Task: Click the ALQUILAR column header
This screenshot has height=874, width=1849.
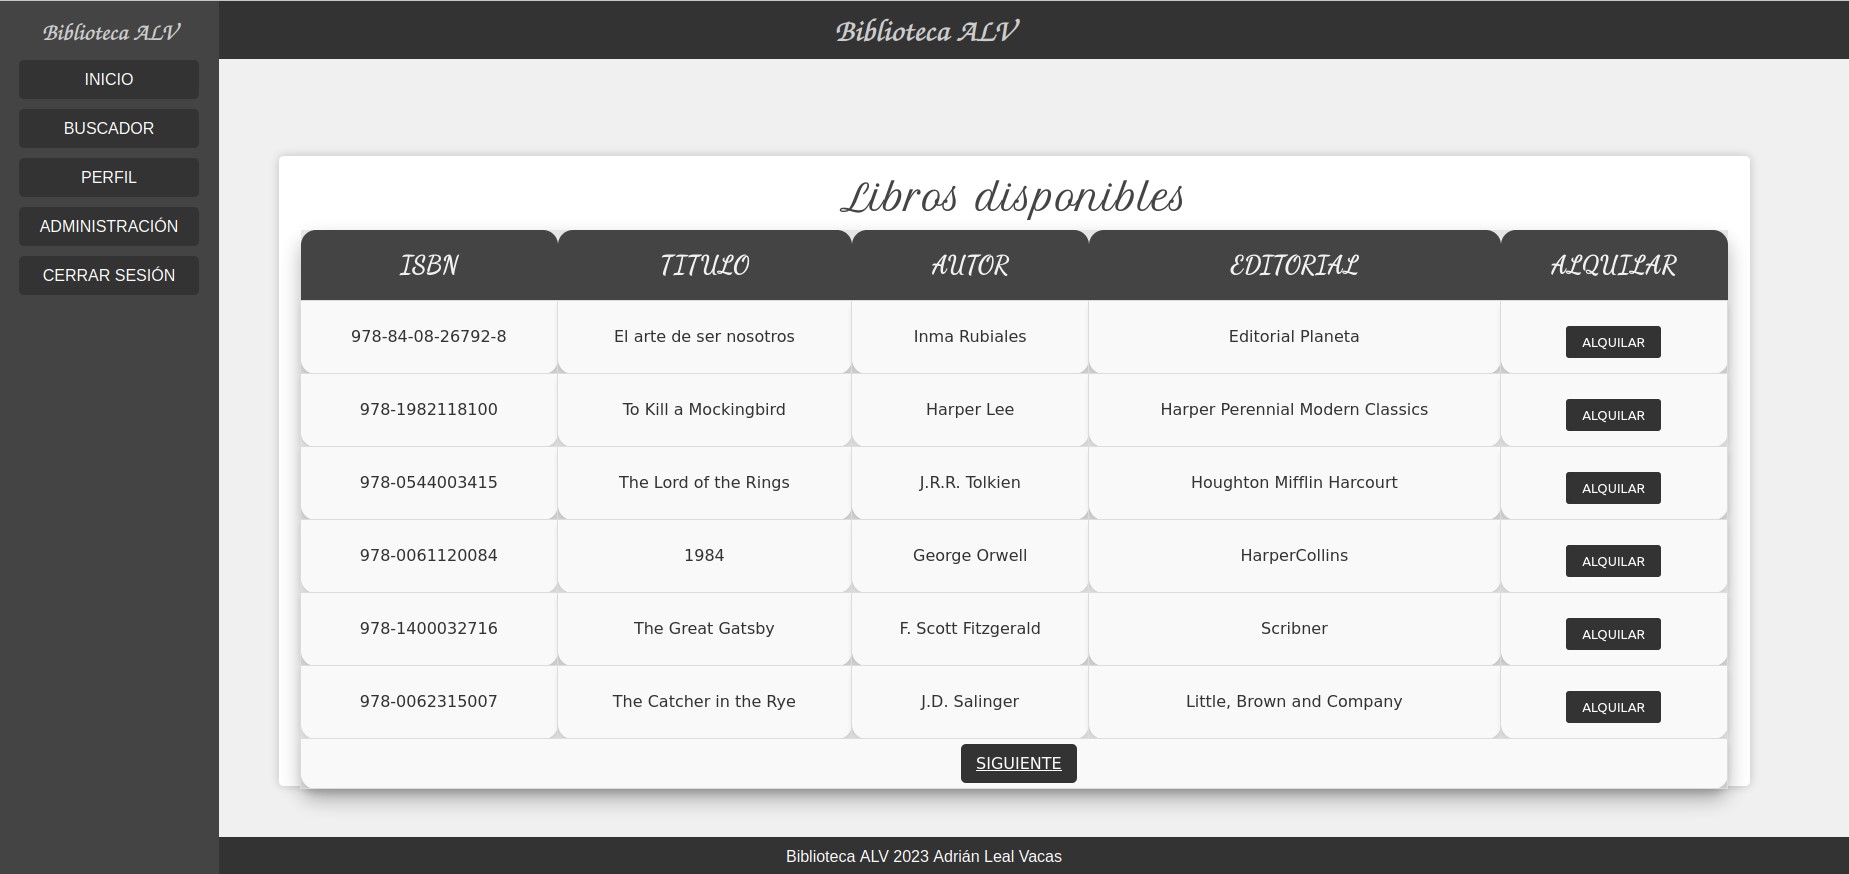Action: click(x=1613, y=265)
